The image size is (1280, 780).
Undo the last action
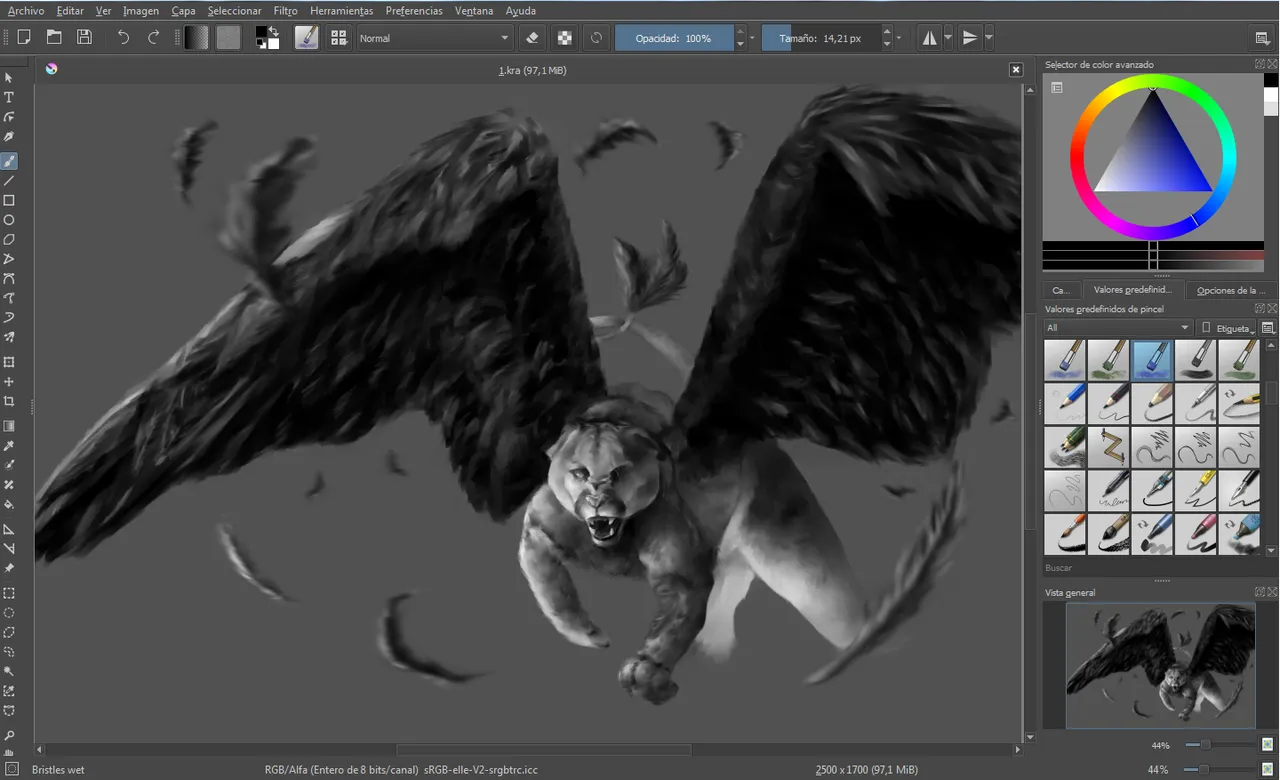[123, 38]
